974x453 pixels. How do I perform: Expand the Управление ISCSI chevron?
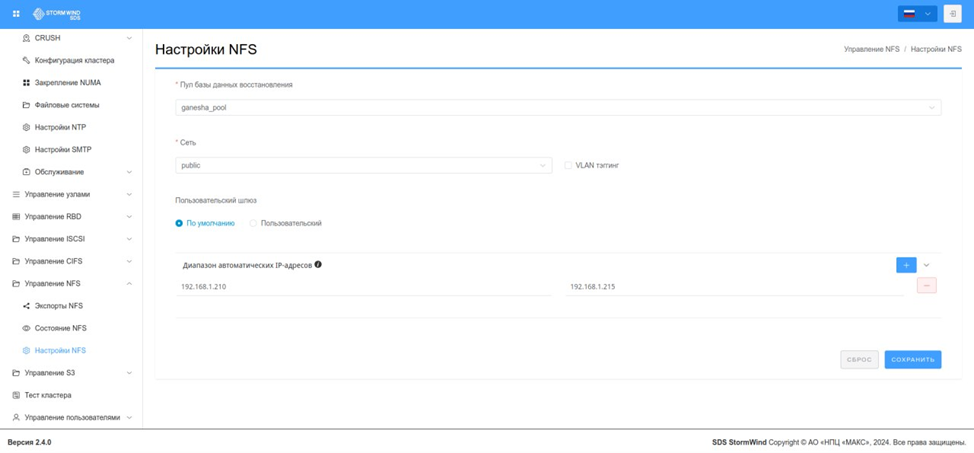pyautogui.click(x=129, y=239)
